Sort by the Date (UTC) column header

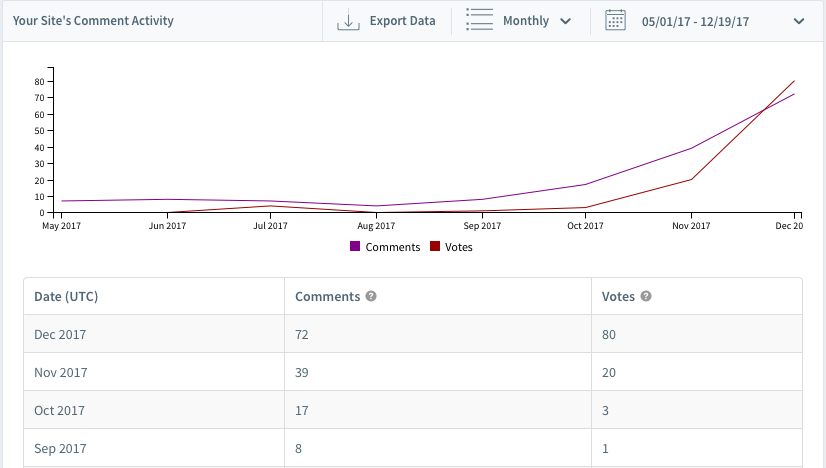pyautogui.click(x=66, y=297)
